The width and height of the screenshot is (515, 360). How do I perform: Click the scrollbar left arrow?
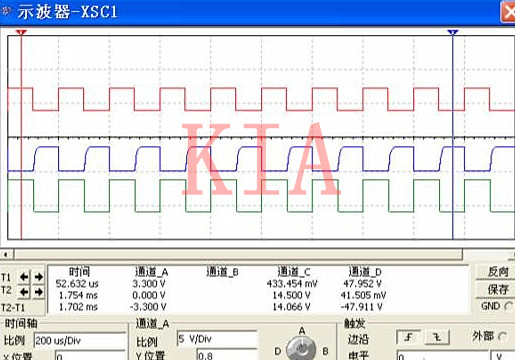coord(6,255)
